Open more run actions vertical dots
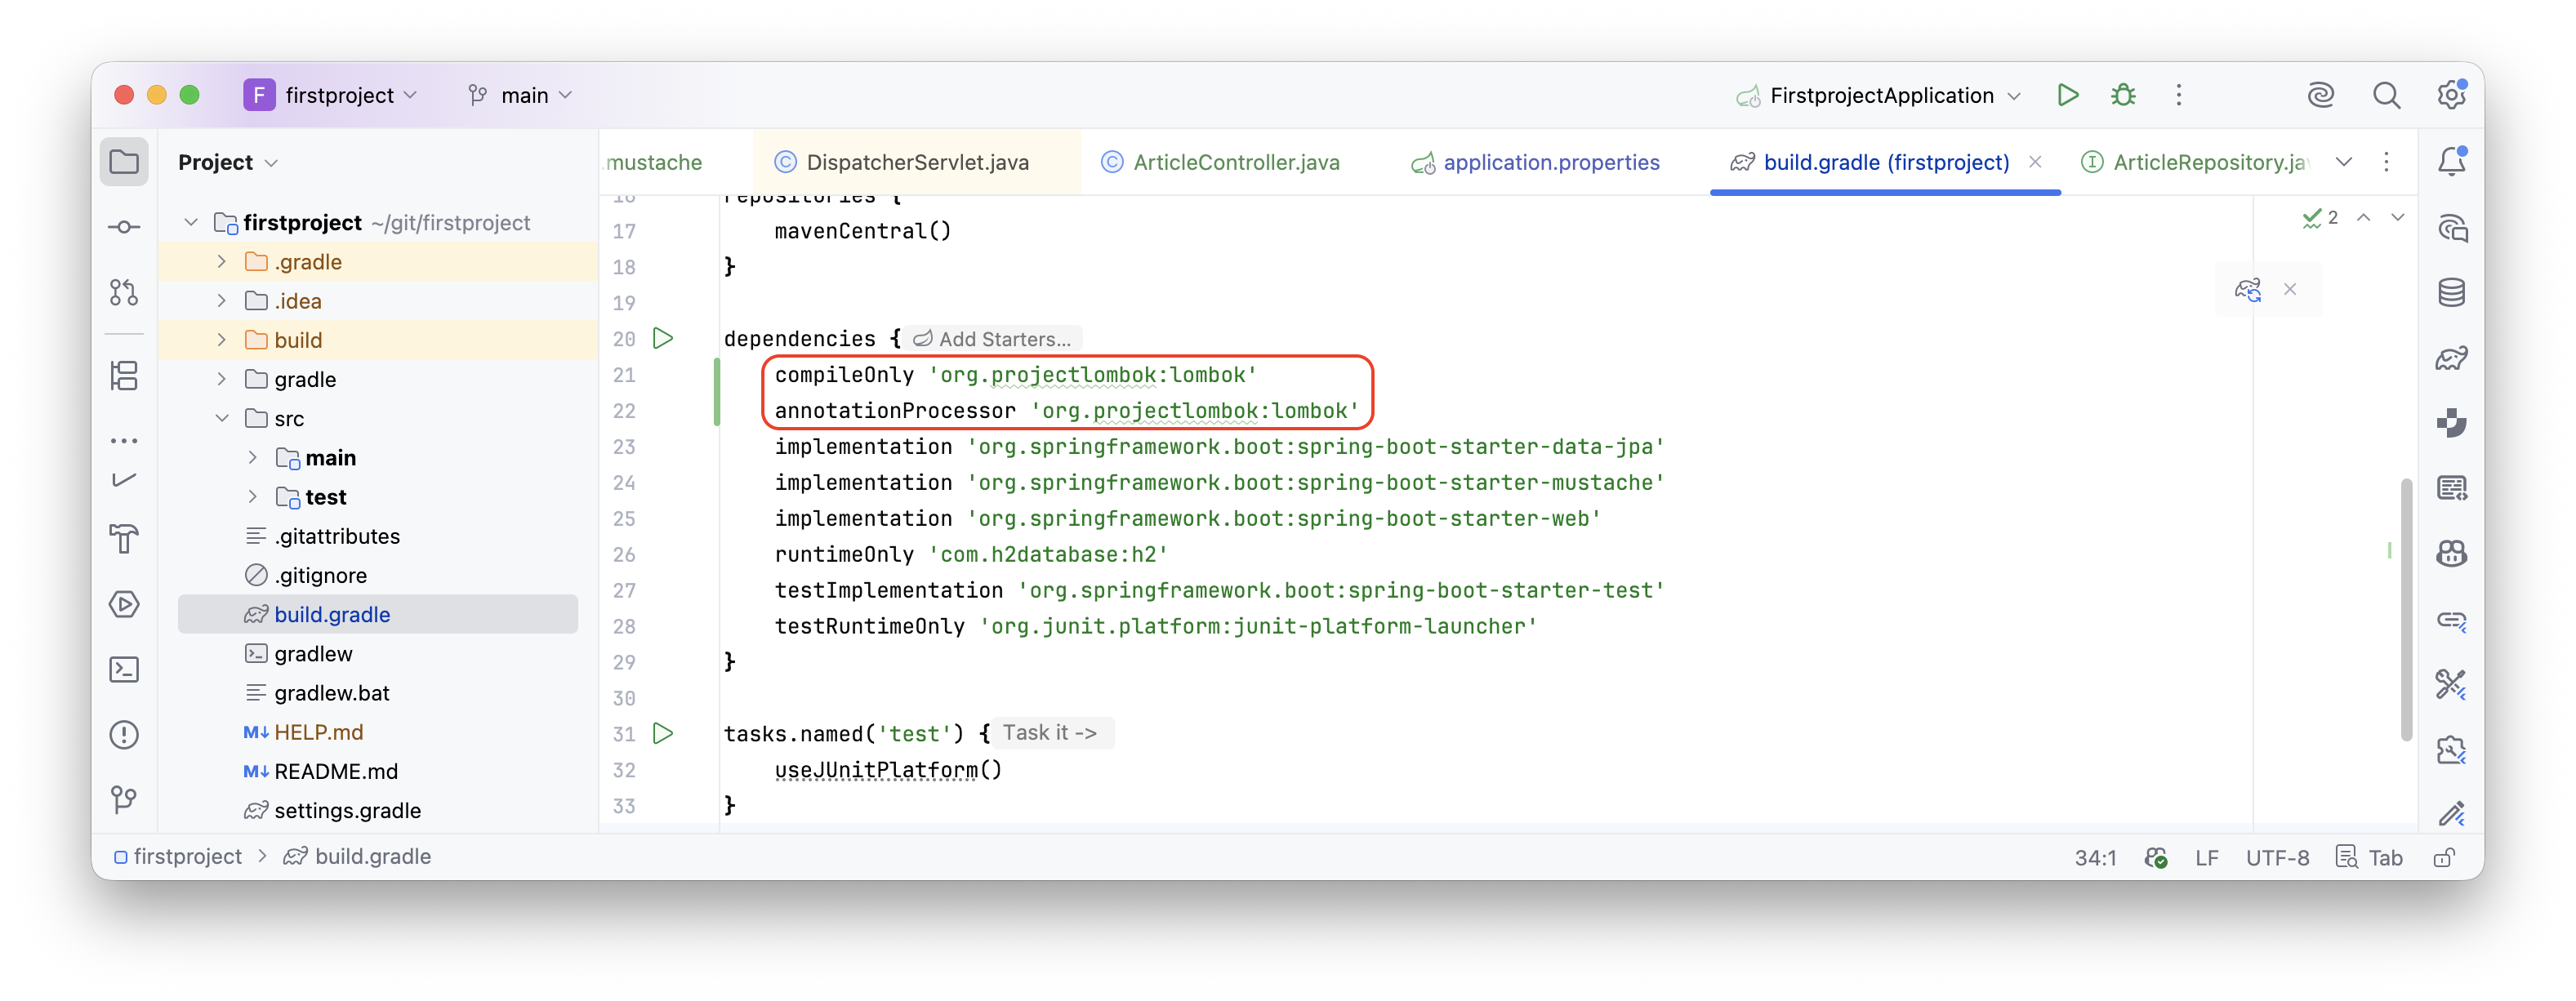The width and height of the screenshot is (2576, 1001). pyautogui.click(x=2179, y=95)
